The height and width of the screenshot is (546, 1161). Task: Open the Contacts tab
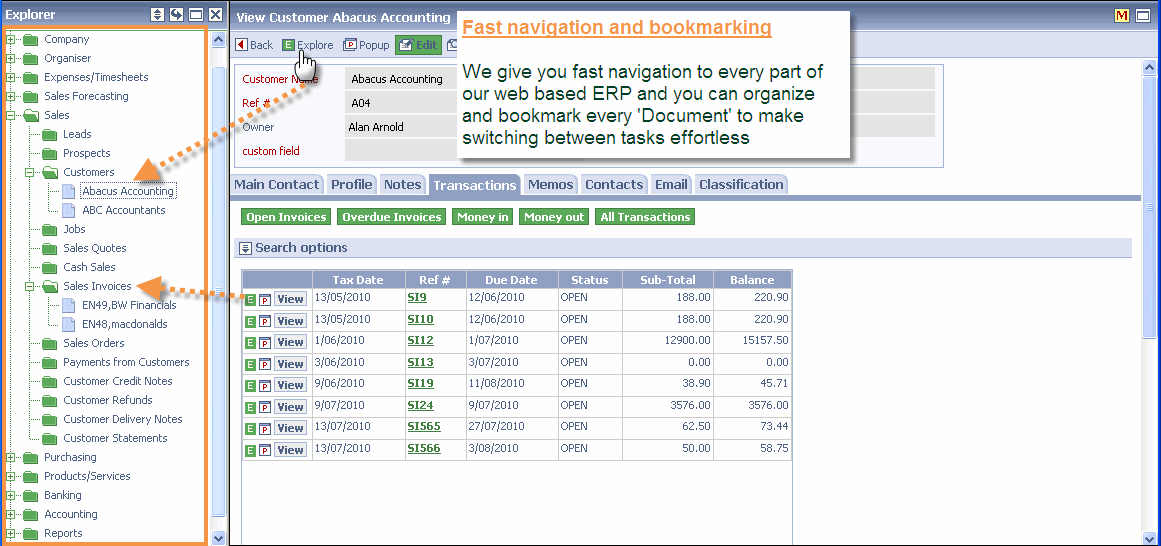614,184
